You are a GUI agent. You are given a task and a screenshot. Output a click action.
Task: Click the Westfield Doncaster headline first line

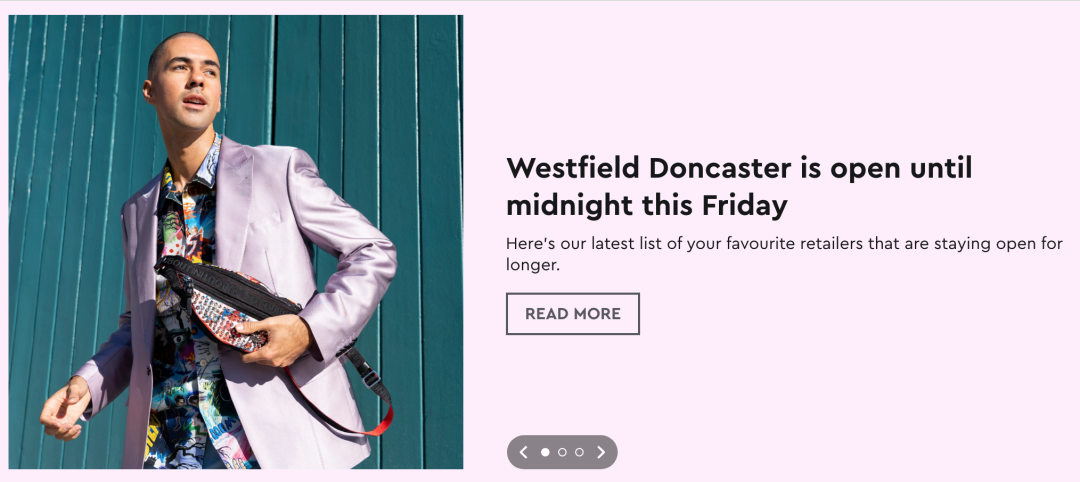[x=739, y=168]
